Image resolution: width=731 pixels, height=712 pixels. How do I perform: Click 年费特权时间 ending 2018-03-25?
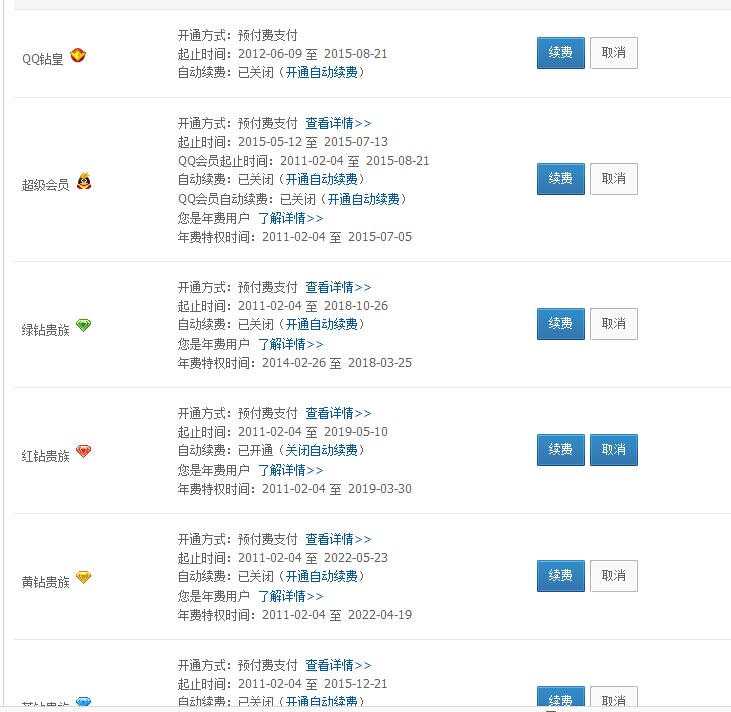click(x=295, y=363)
